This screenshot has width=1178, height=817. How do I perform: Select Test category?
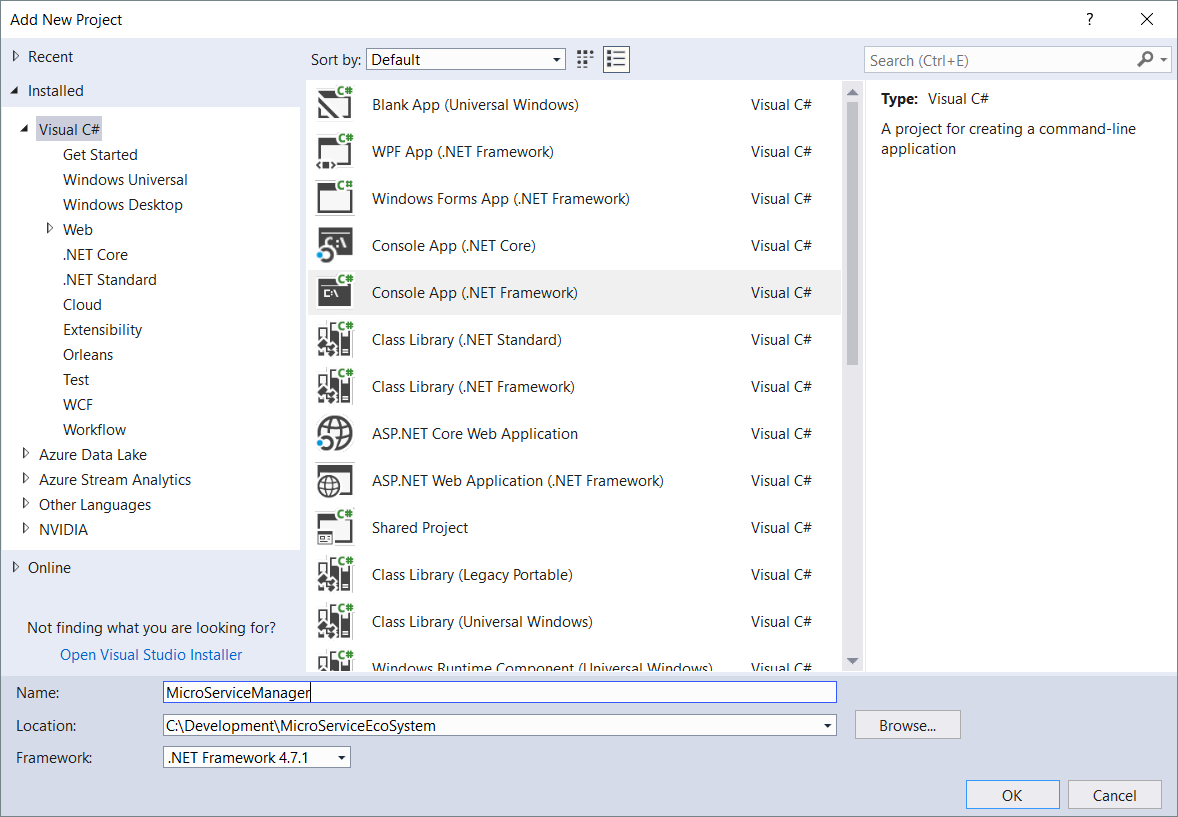pos(76,379)
